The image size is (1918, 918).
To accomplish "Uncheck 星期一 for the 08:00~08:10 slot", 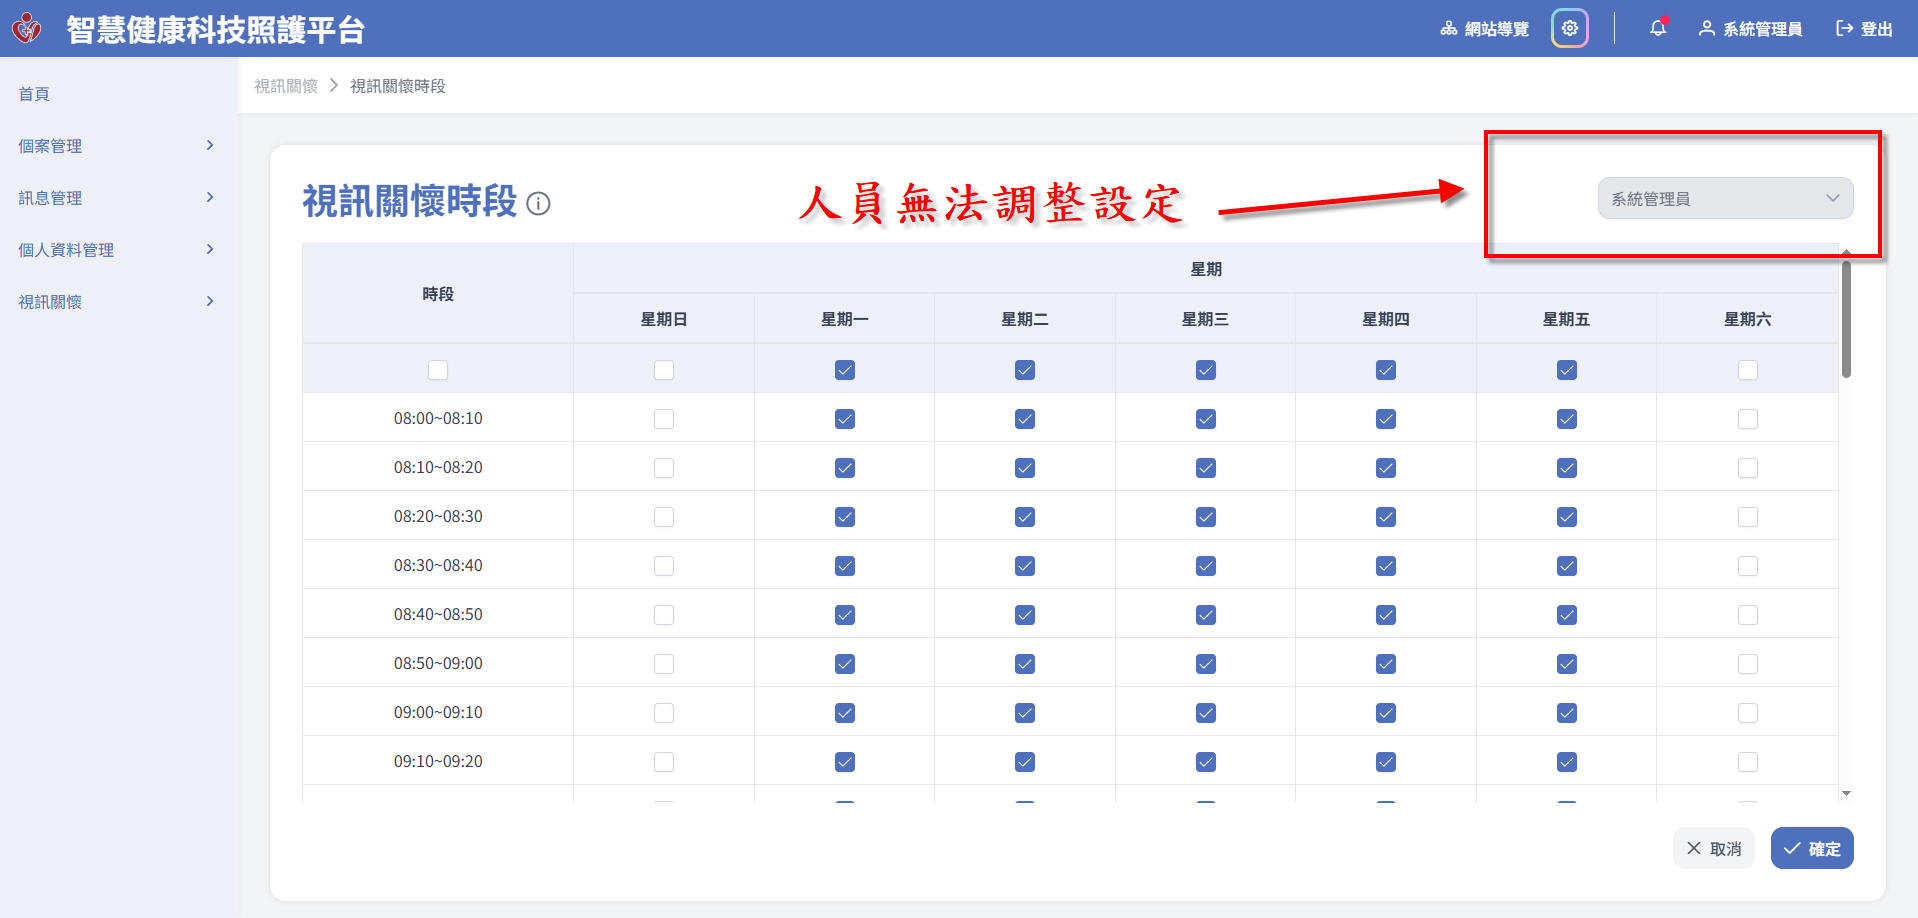I will coord(845,419).
